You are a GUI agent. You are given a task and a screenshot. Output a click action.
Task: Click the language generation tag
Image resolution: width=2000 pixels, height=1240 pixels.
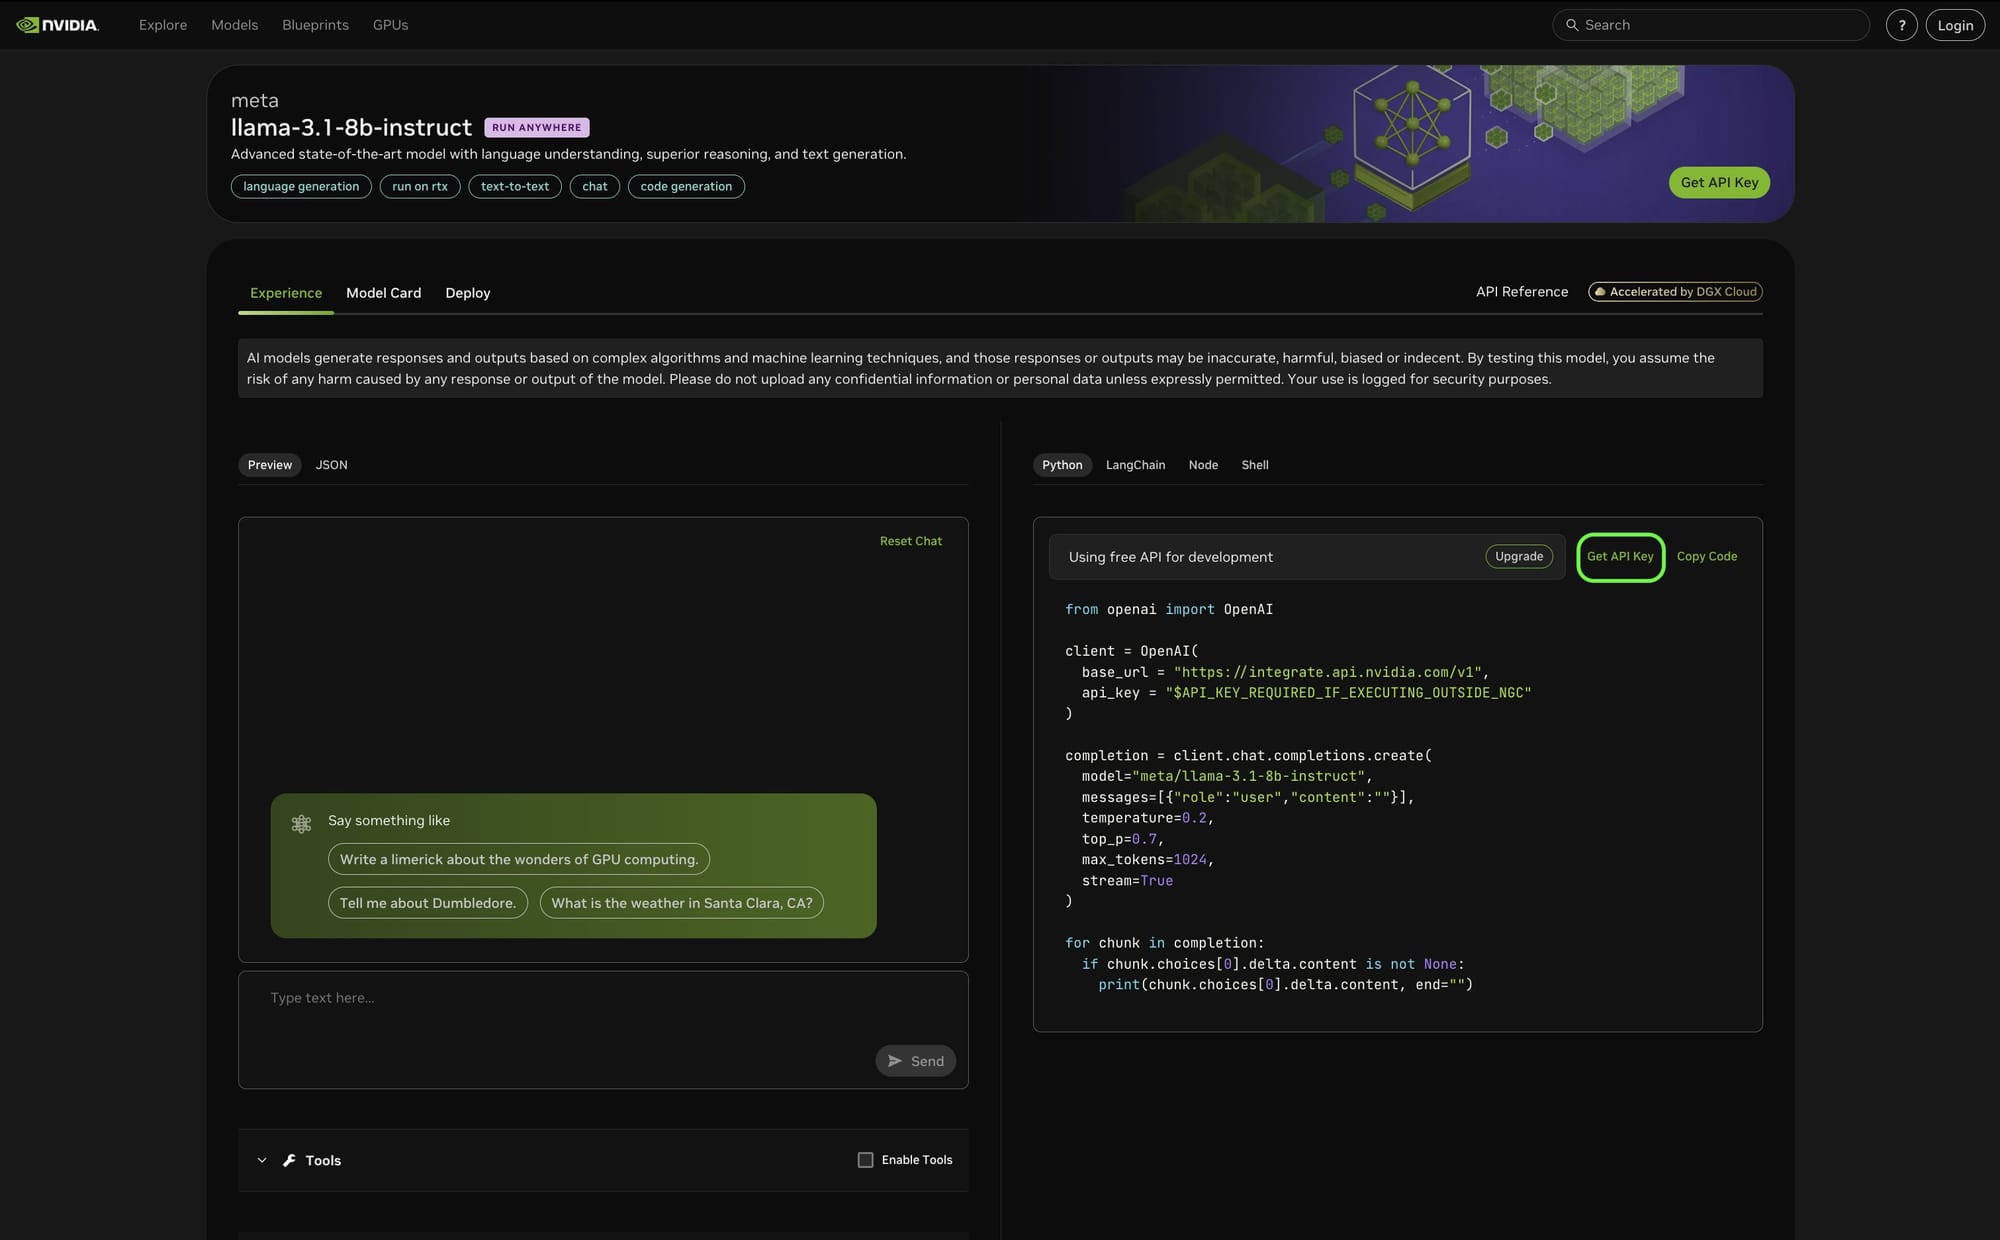[x=301, y=187]
